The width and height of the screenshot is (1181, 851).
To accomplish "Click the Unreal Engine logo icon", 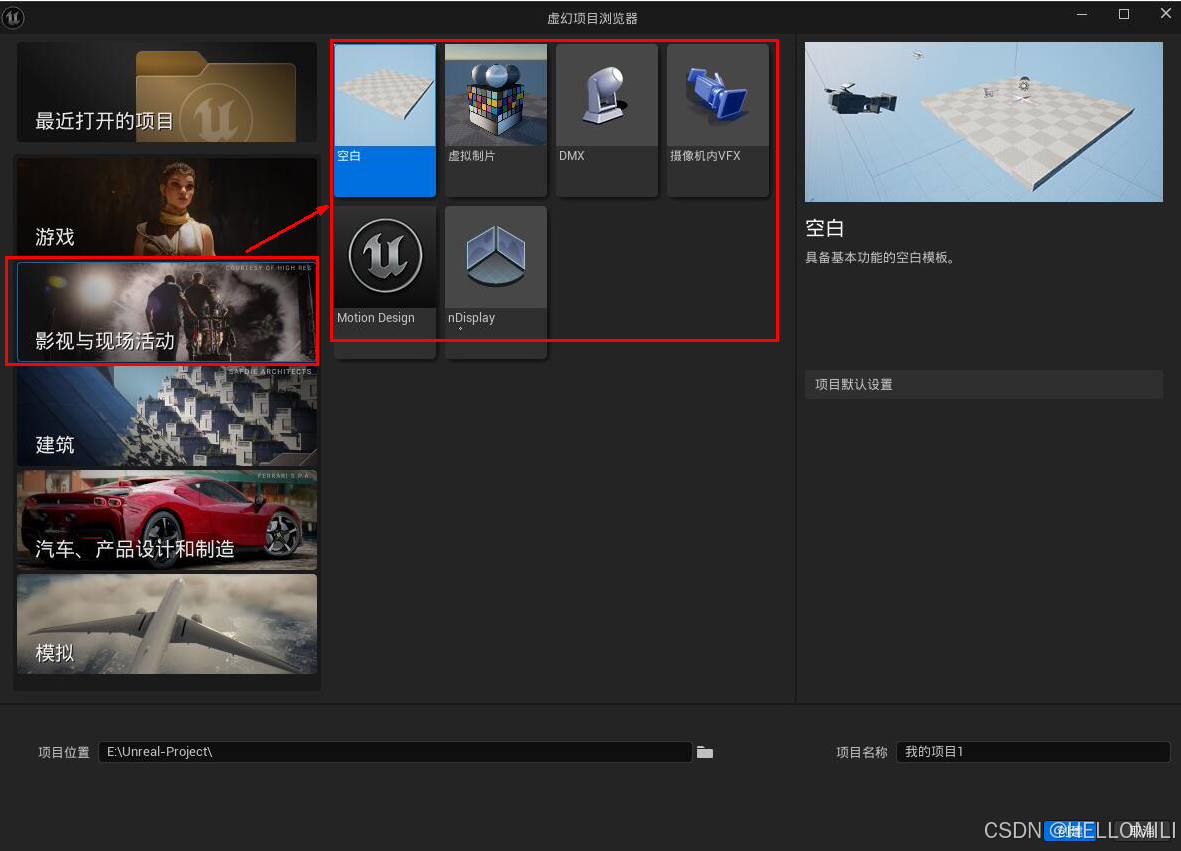I will coord(13,17).
